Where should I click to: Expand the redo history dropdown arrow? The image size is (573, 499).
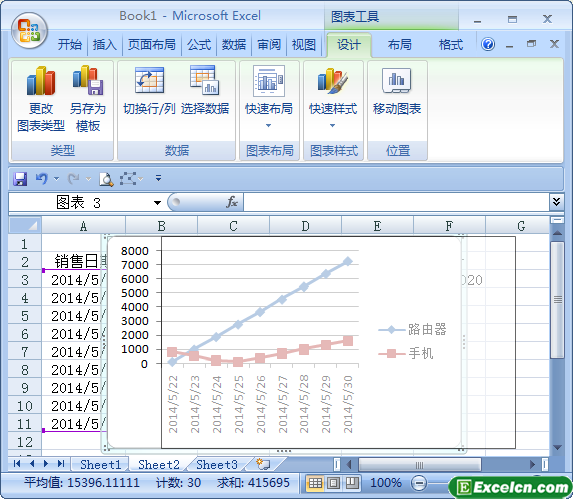(88, 179)
